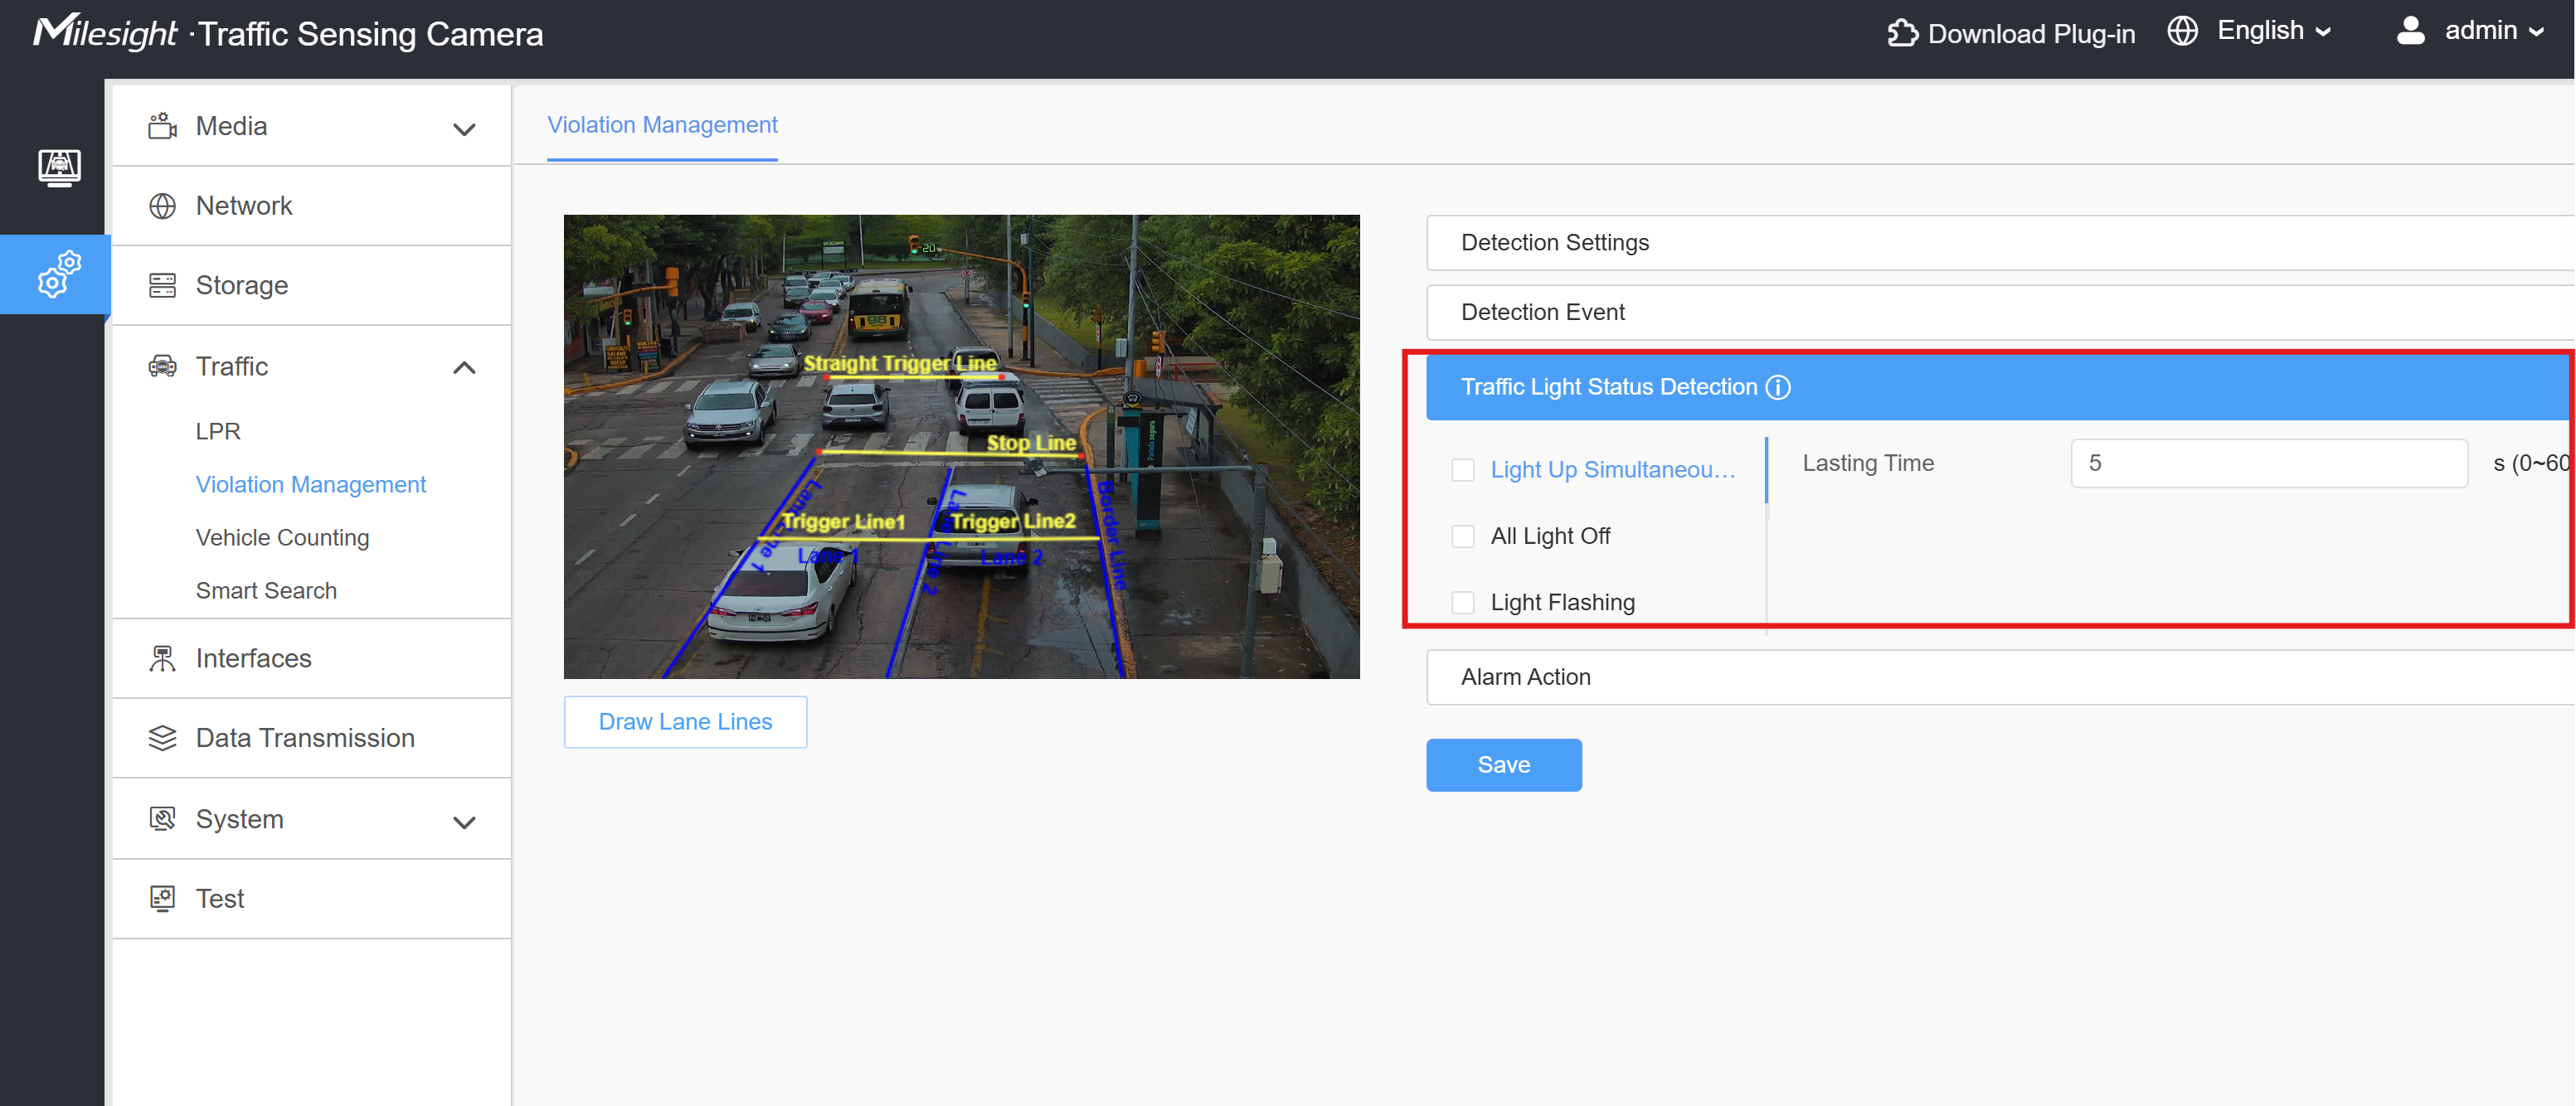The image size is (2576, 1106).
Task: Click the Media camera icon
Action: tap(162, 126)
